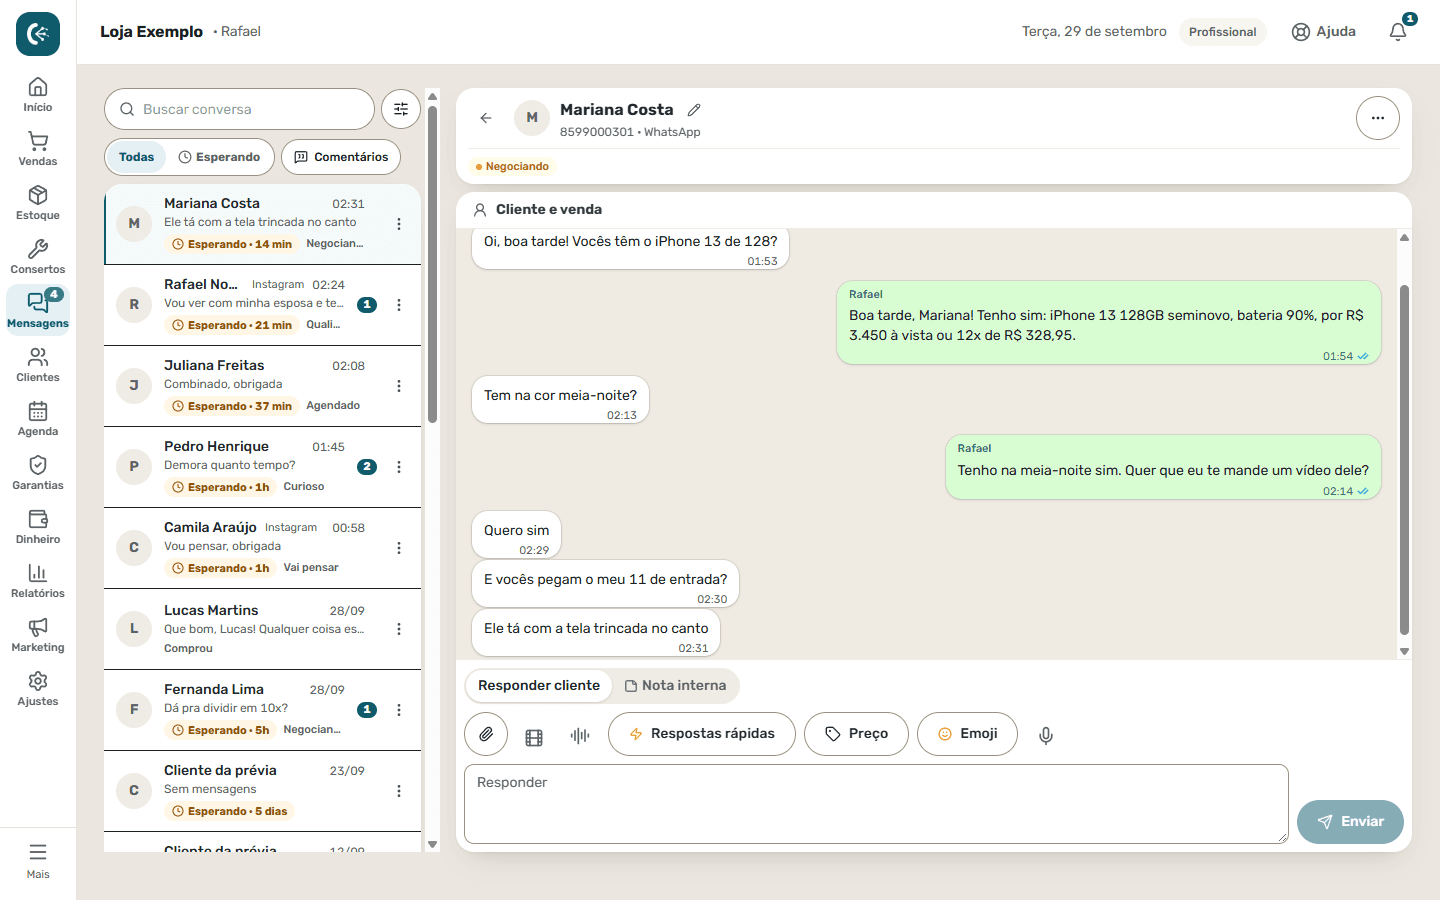The image size is (1440, 900).
Task: Click the Negociando status tag in header
Action: click(x=512, y=166)
